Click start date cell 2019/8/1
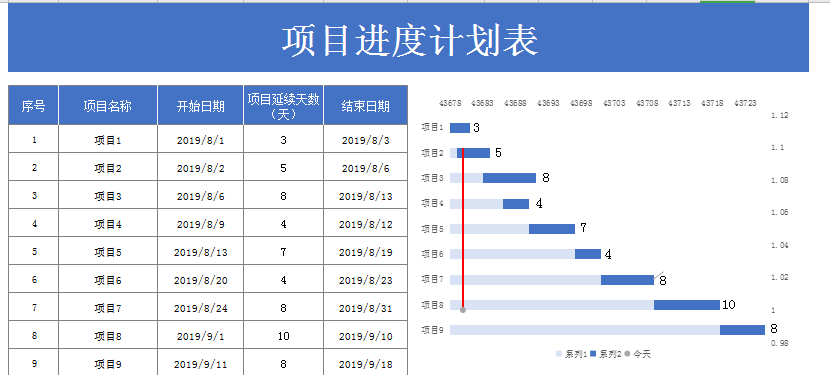This screenshot has width=830, height=375. click(201, 140)
